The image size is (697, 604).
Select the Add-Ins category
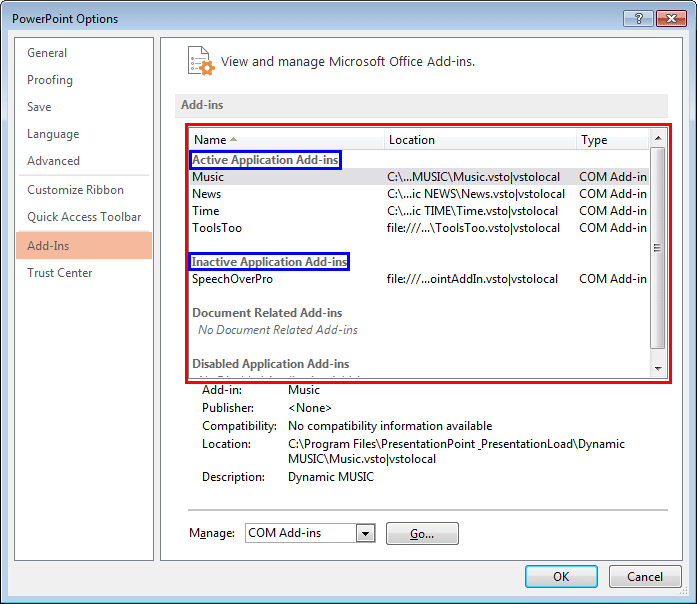[x=84, y=245]
